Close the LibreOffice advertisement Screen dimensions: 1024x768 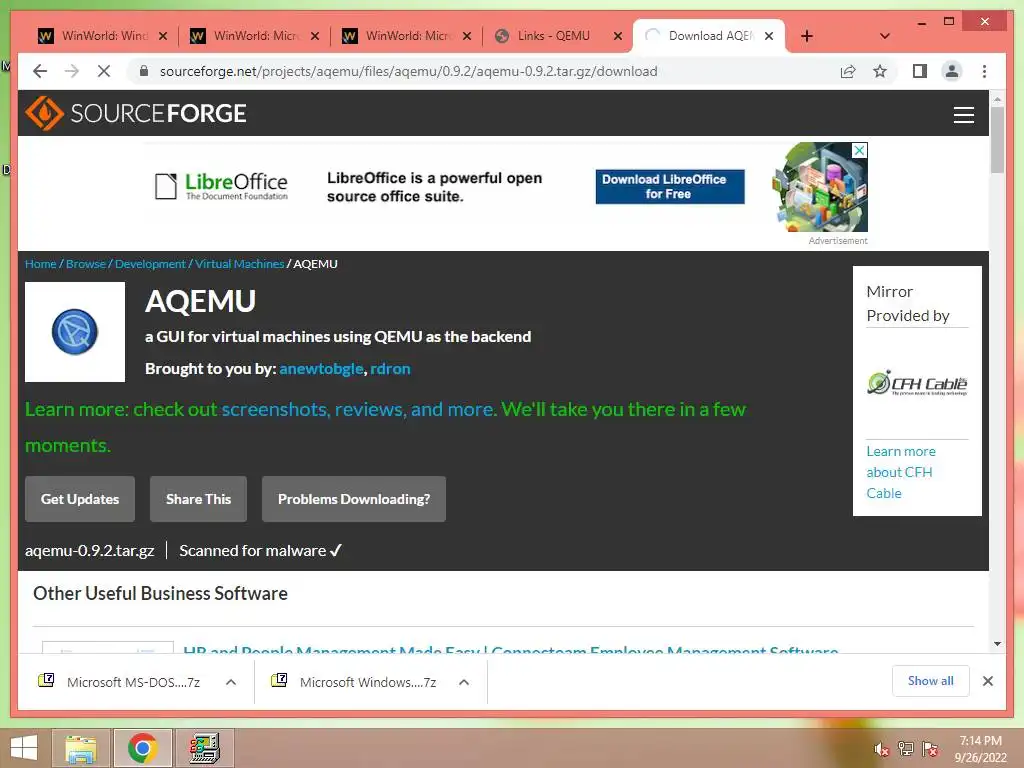click(860, 150)
